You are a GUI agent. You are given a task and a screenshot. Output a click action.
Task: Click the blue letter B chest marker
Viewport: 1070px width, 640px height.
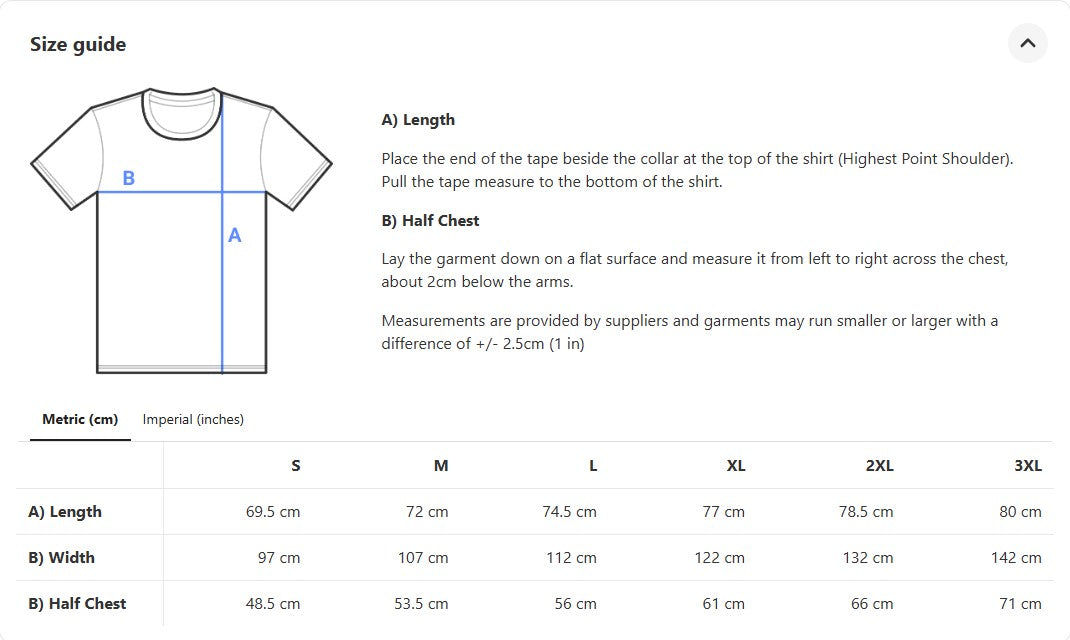coord(128,178)
